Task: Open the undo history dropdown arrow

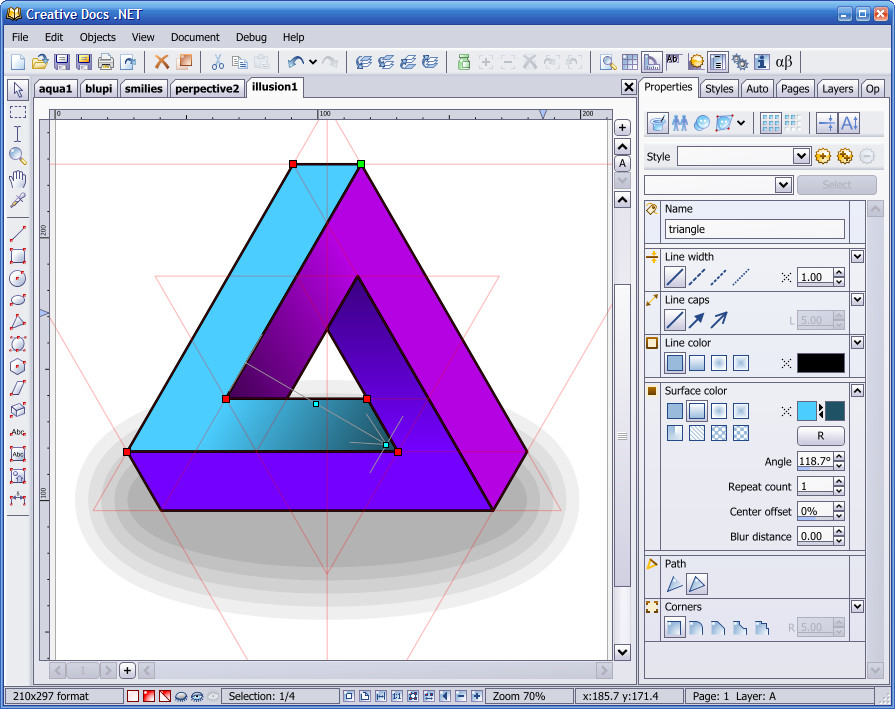Action: 313,62
